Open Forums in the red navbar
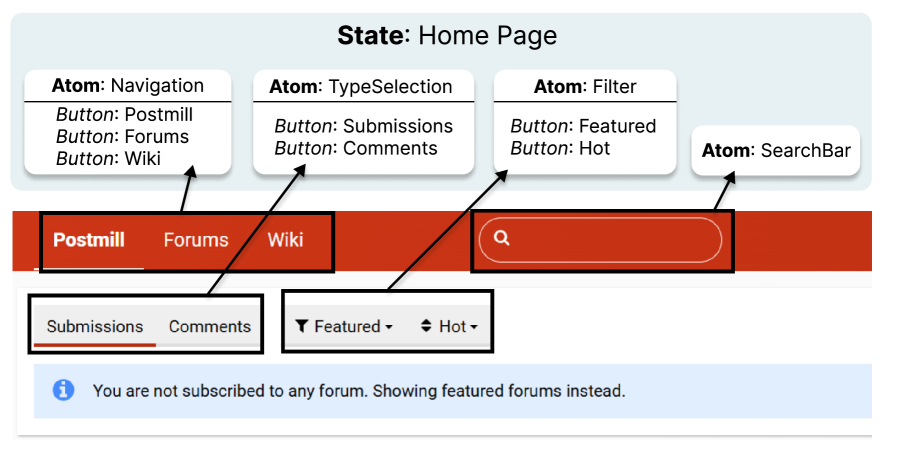 [196, 240]
